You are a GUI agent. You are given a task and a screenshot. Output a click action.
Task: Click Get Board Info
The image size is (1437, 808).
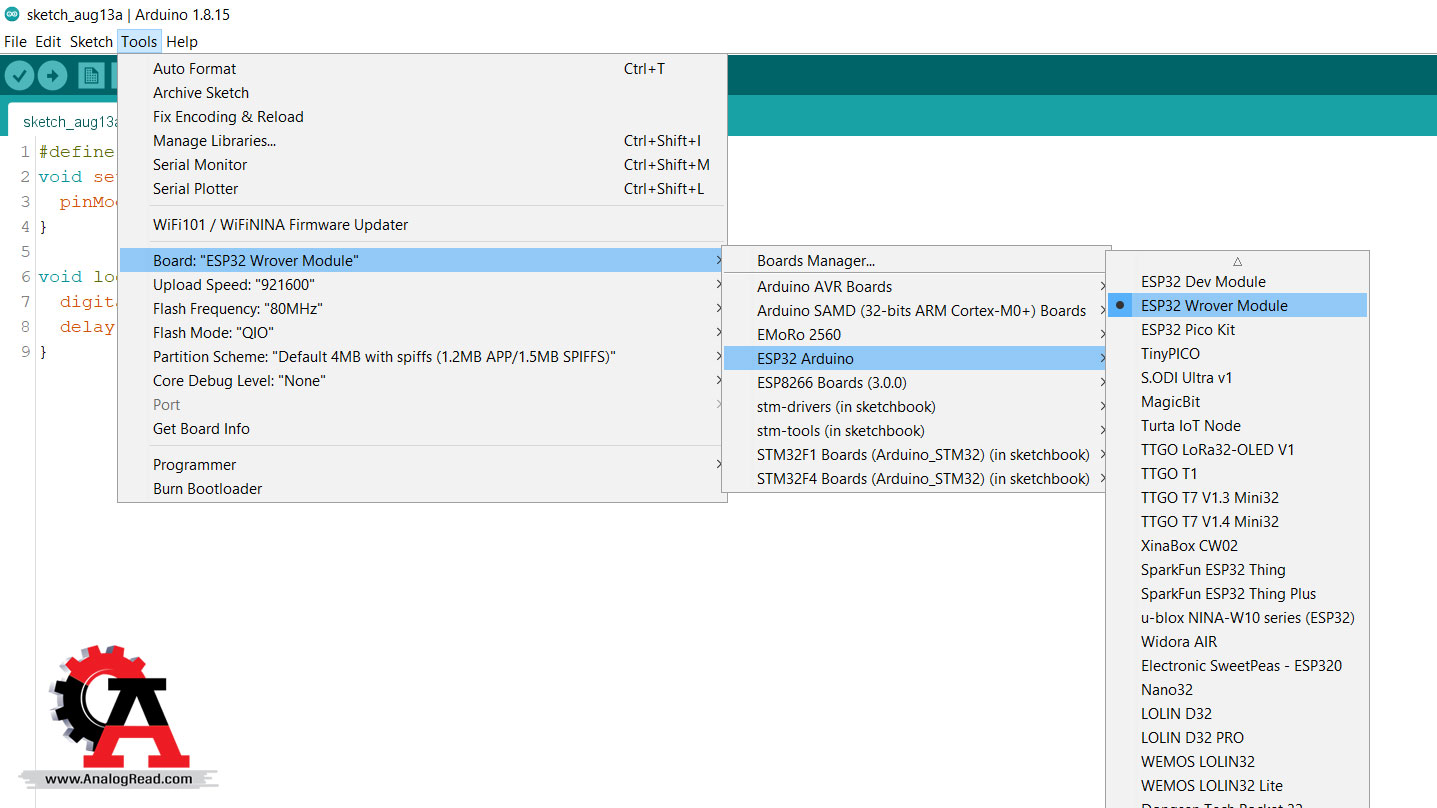point(422,429)
